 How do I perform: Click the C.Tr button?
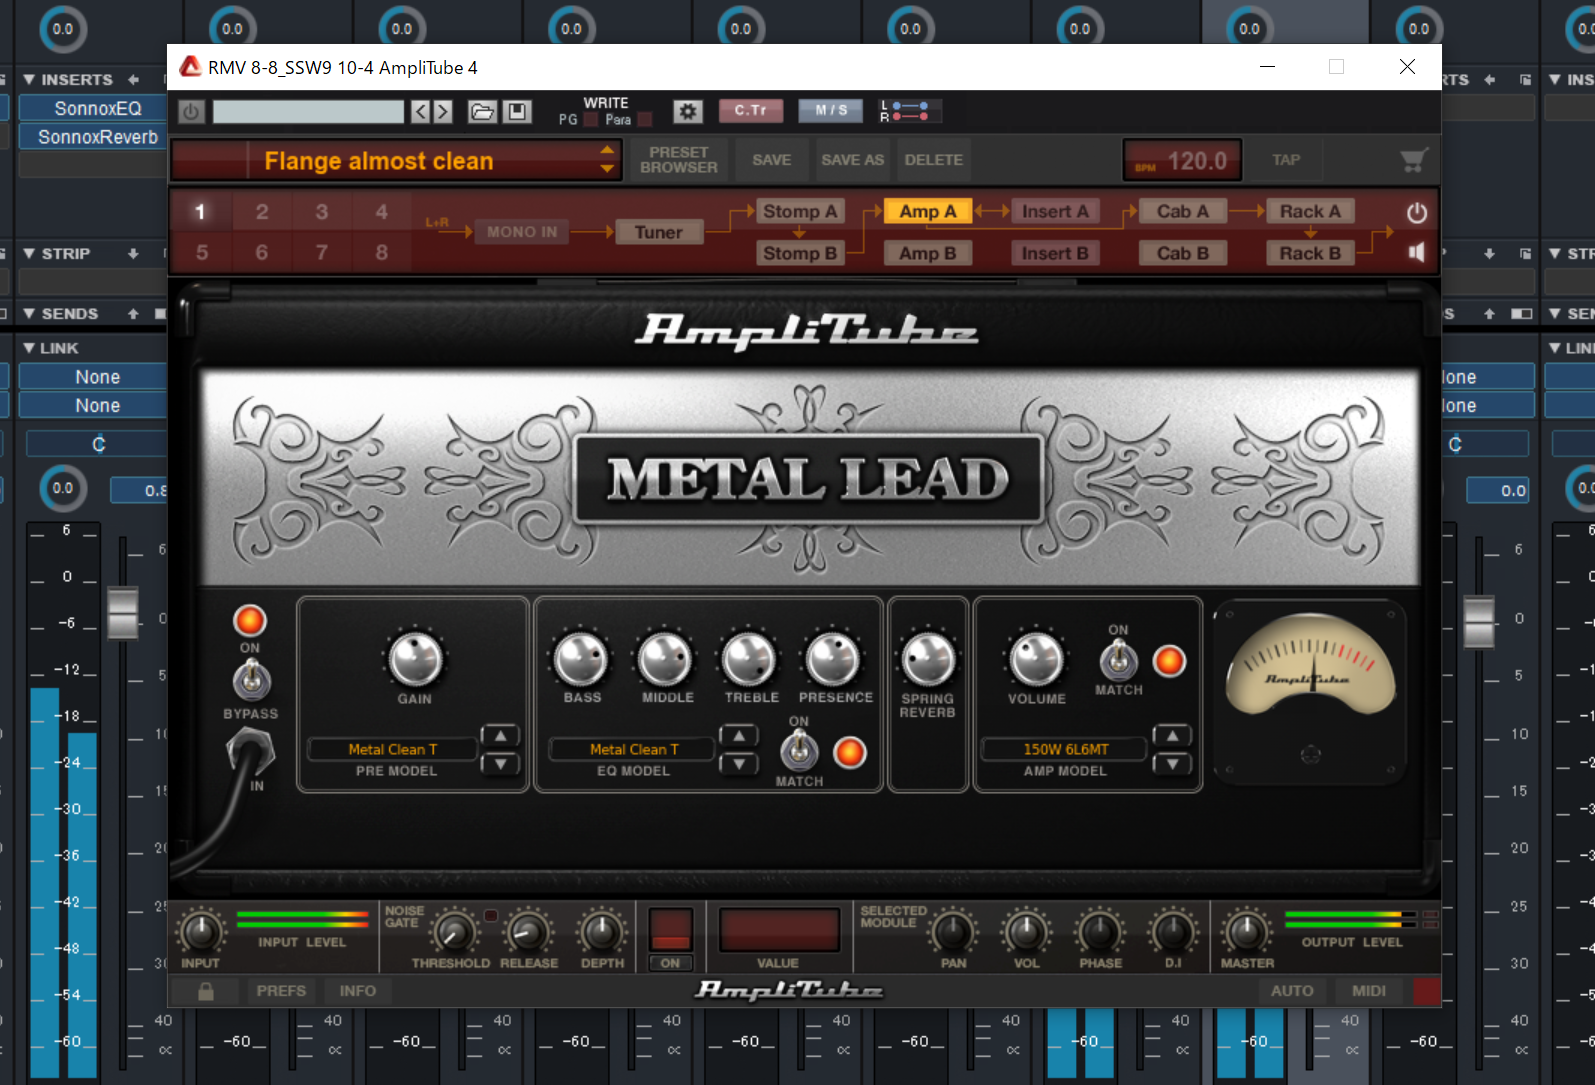tap(750, 110)
